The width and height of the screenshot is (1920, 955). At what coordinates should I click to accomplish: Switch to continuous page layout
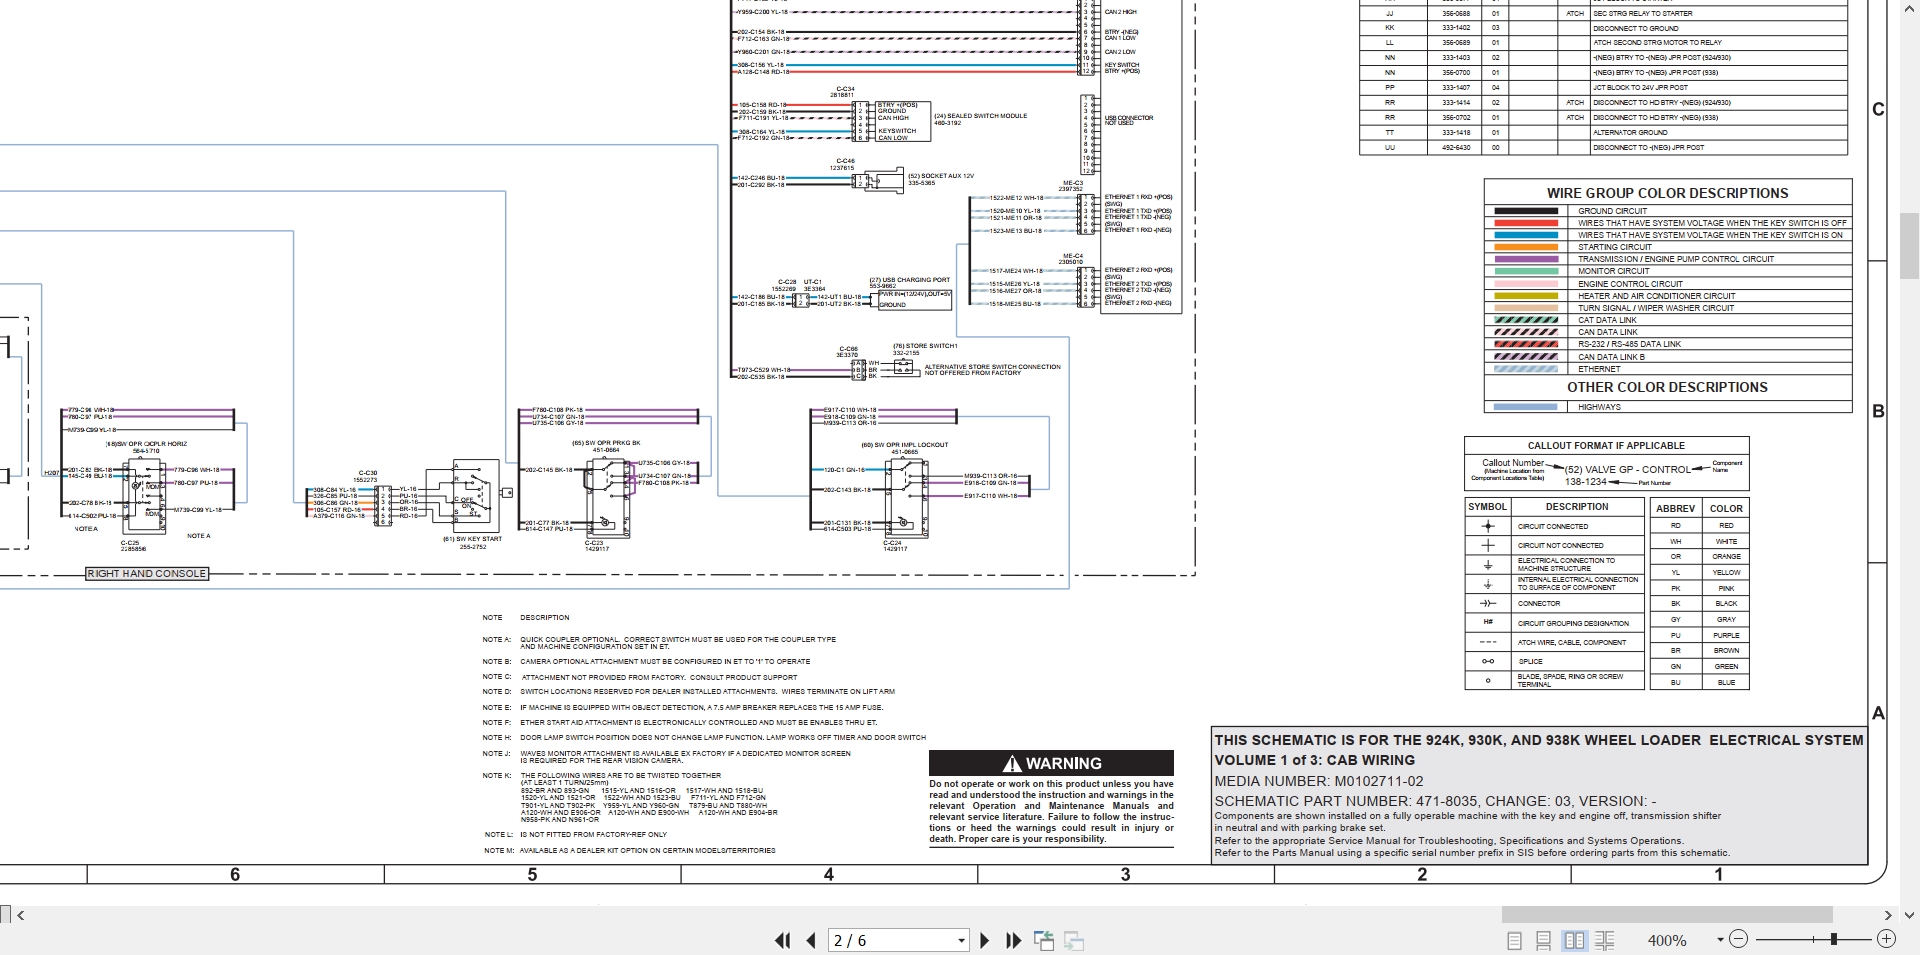point(1544,940)
